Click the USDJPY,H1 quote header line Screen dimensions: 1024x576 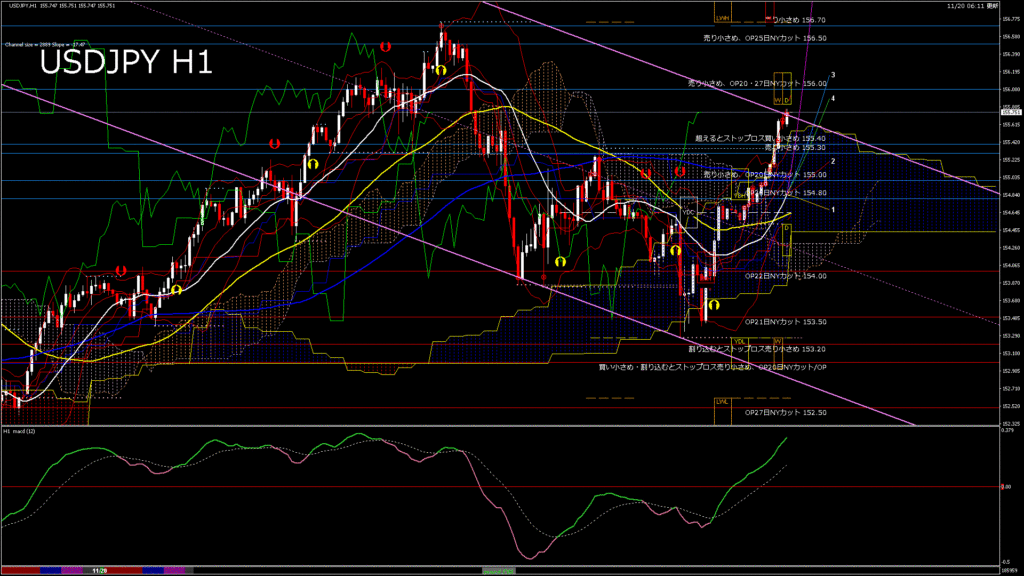pos(63,6)
